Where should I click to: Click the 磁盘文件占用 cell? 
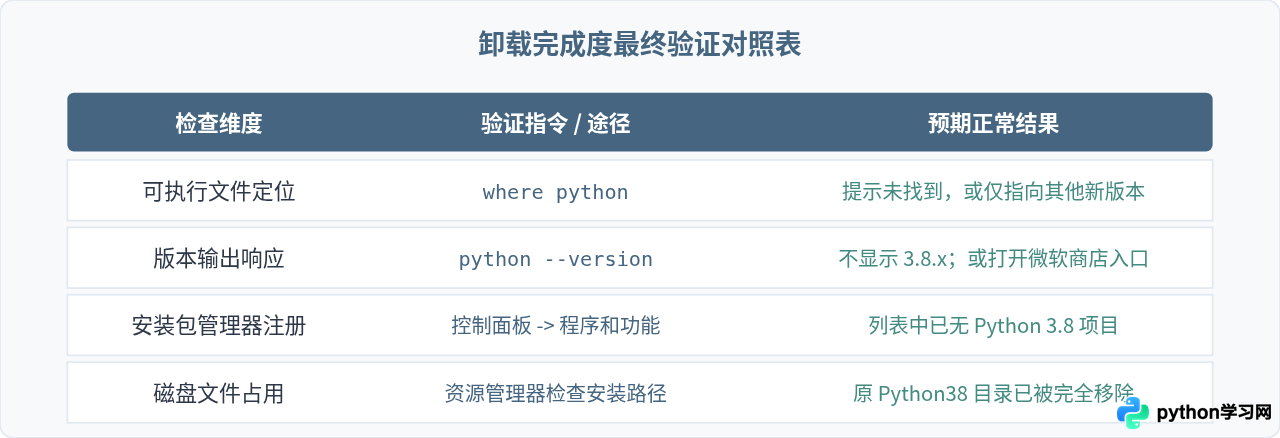219,393
